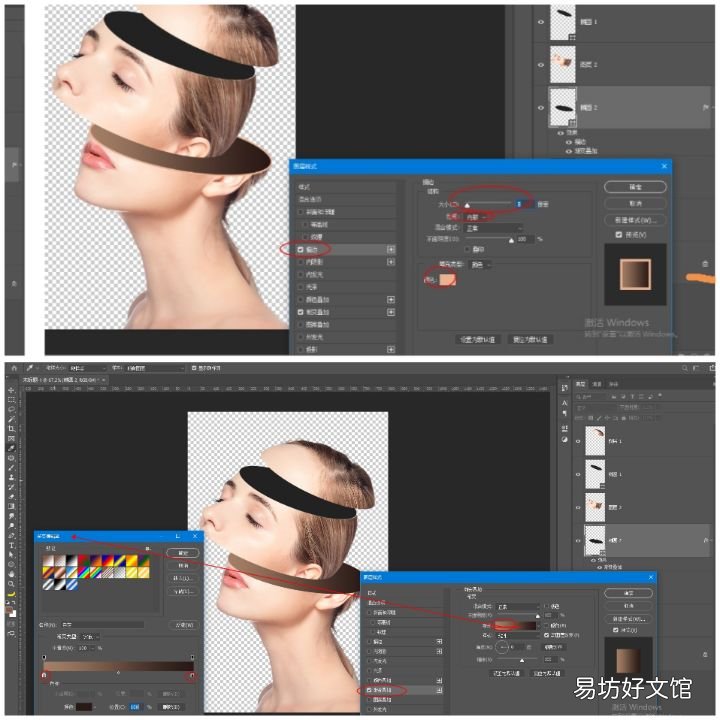
Task: Toggle Gradient Overlay checkbox in lower Layer Style dialog
Action: click(369, 690)
